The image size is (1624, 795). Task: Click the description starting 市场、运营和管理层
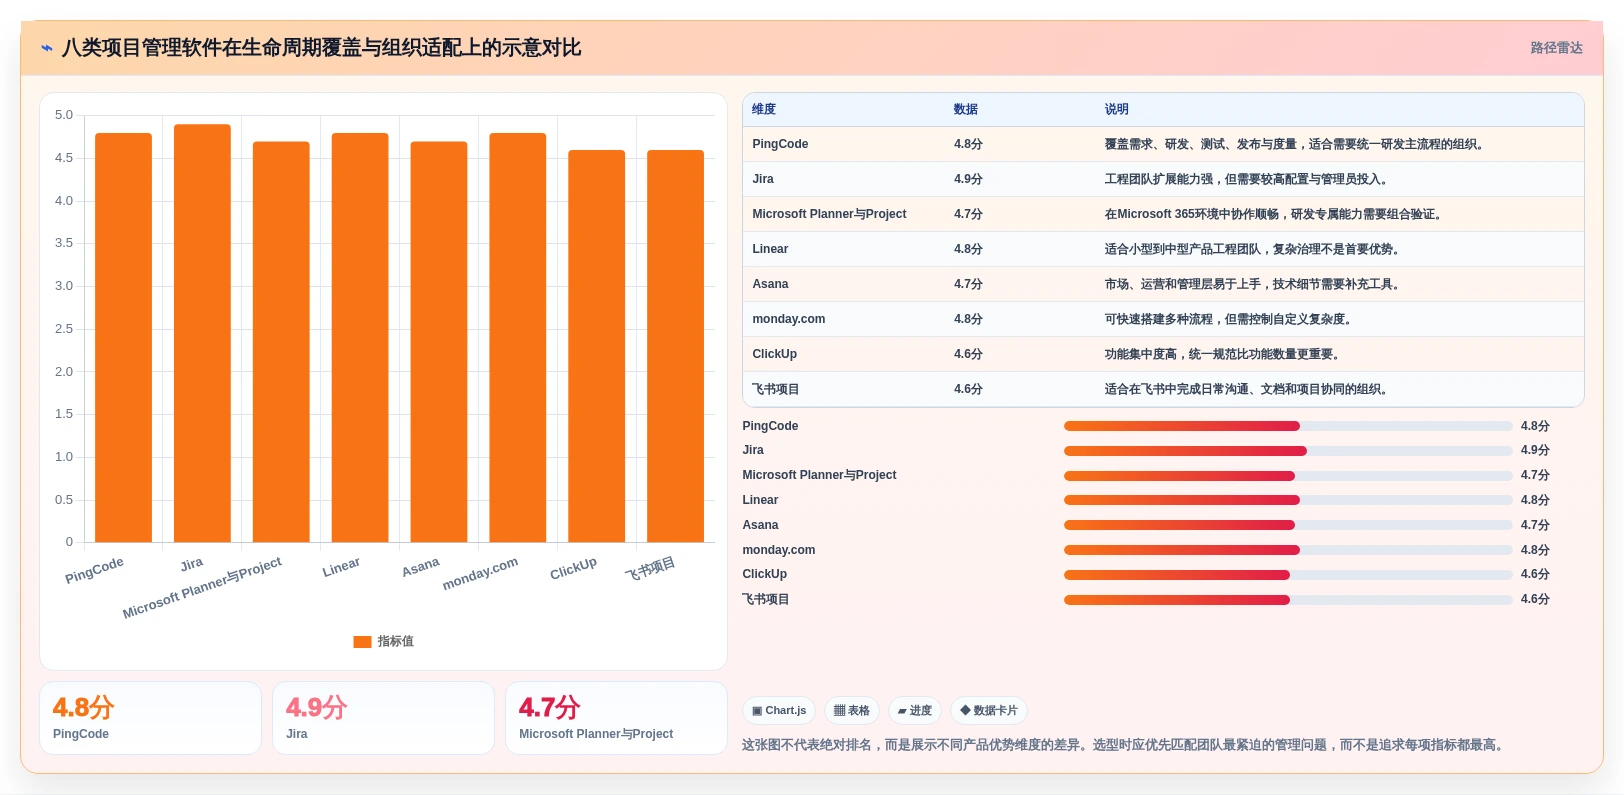[1255, 284]
